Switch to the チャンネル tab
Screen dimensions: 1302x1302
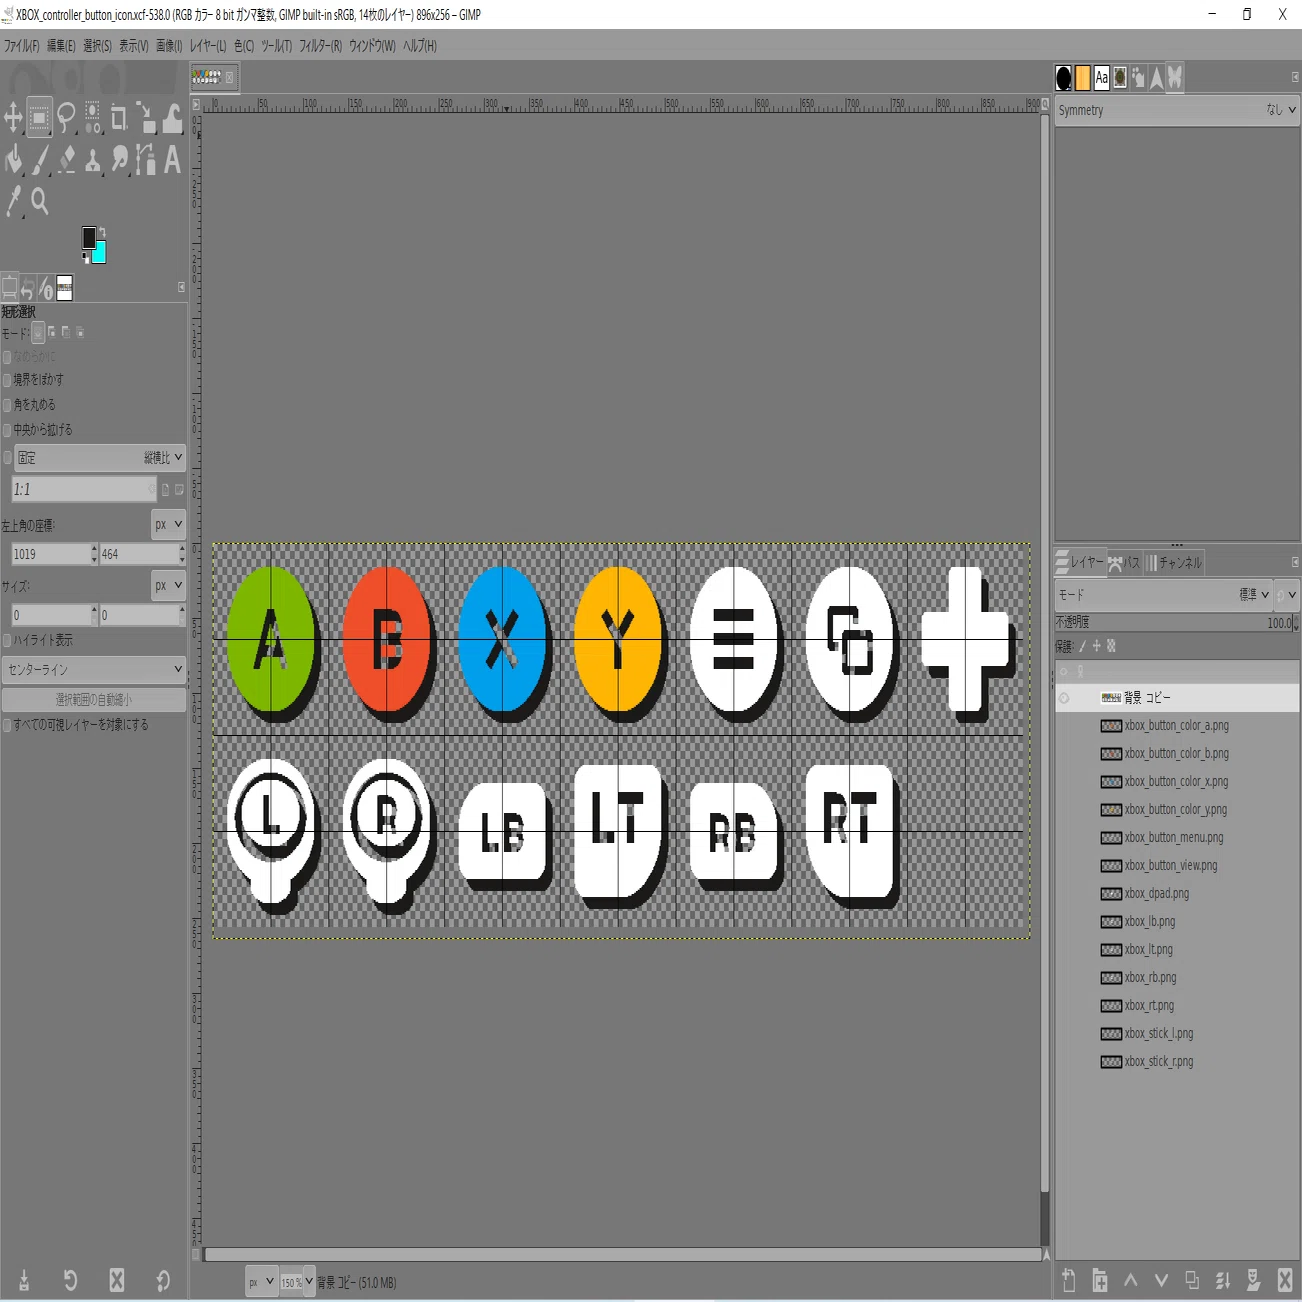tap(1174, 563)
